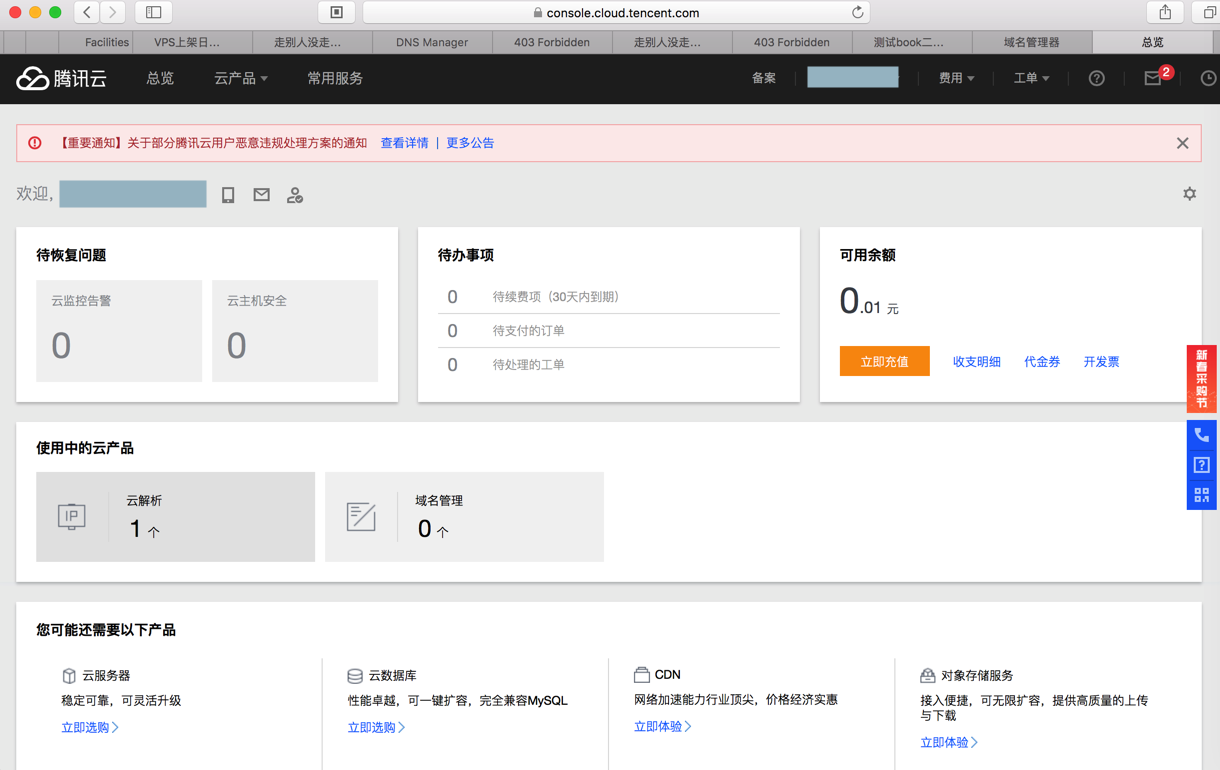Viewport: 1220px width, 770px height.
Task: Click the 域名管理 edit icon
Action: [360, 517]
